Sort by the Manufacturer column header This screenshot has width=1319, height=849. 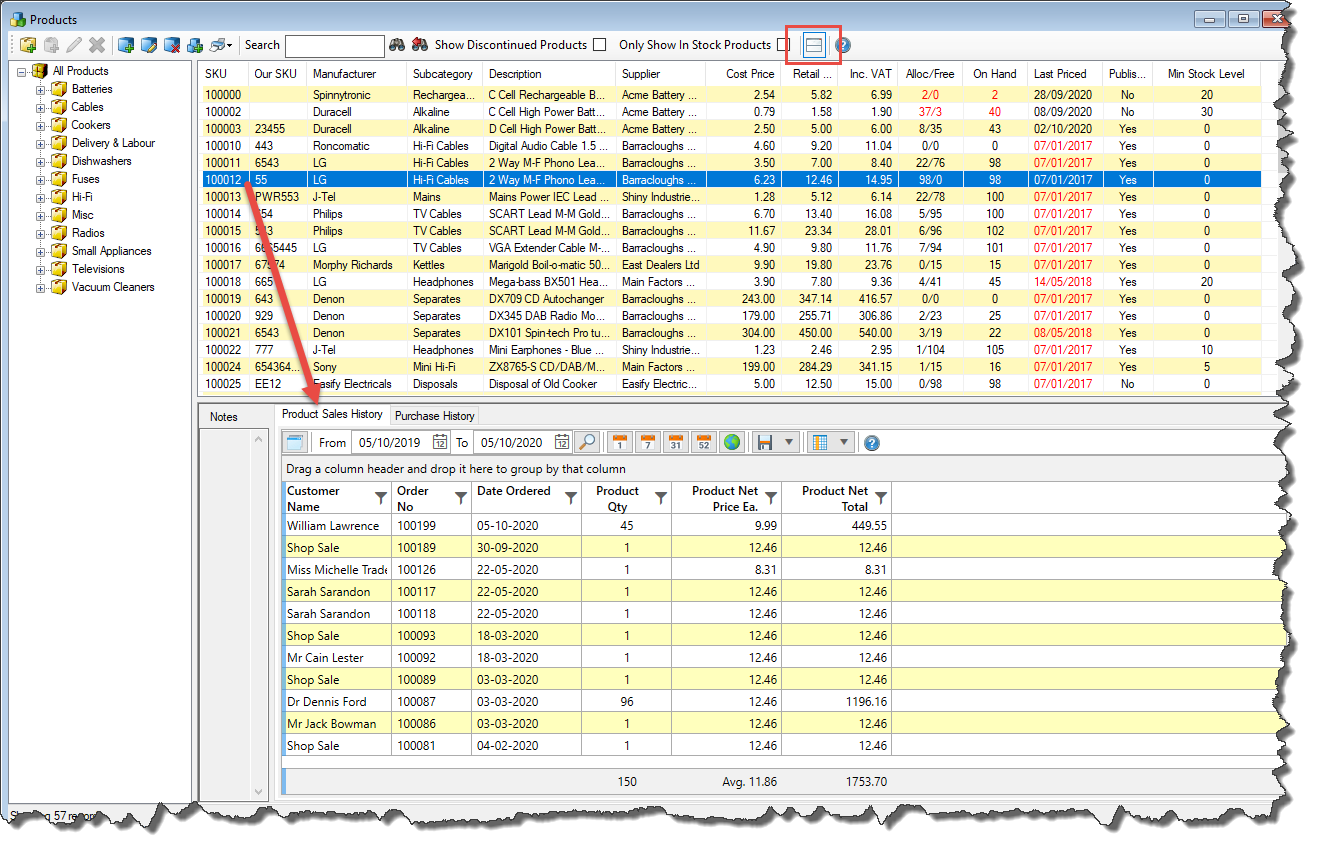(x=344, y=74)
